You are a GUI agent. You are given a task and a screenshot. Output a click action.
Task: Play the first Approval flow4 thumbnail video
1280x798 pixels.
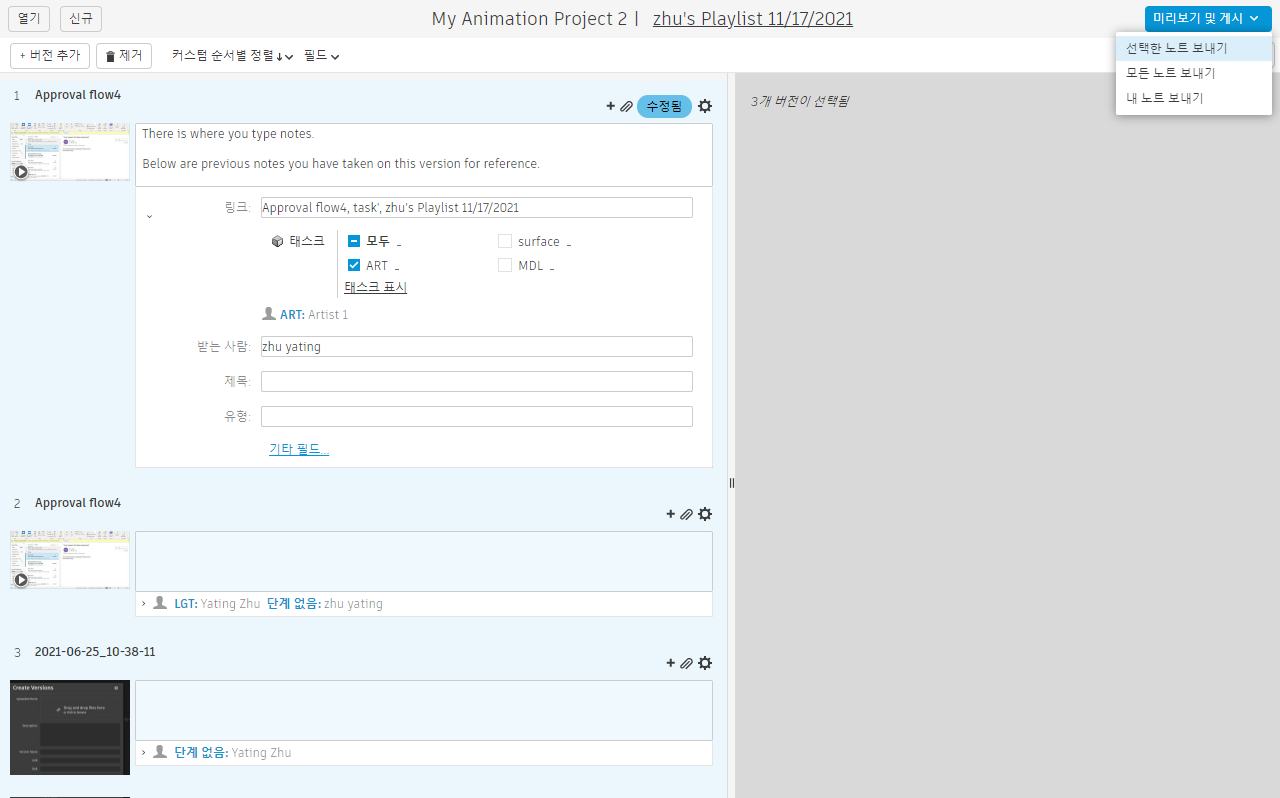click(21, 171)
